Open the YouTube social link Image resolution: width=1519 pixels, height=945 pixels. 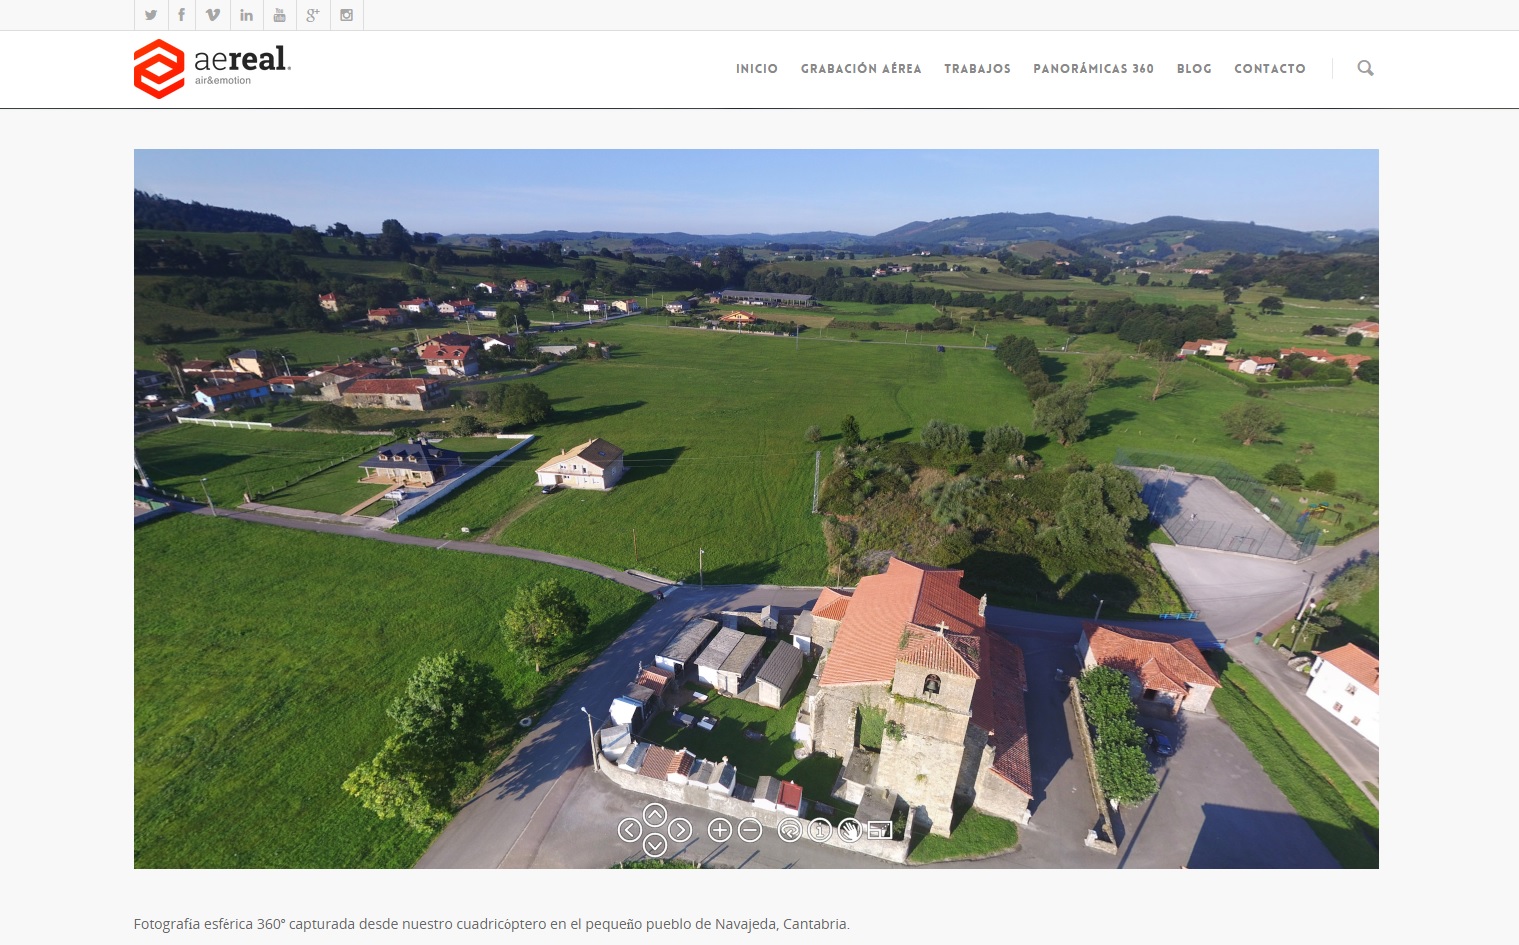coord(279,15)
